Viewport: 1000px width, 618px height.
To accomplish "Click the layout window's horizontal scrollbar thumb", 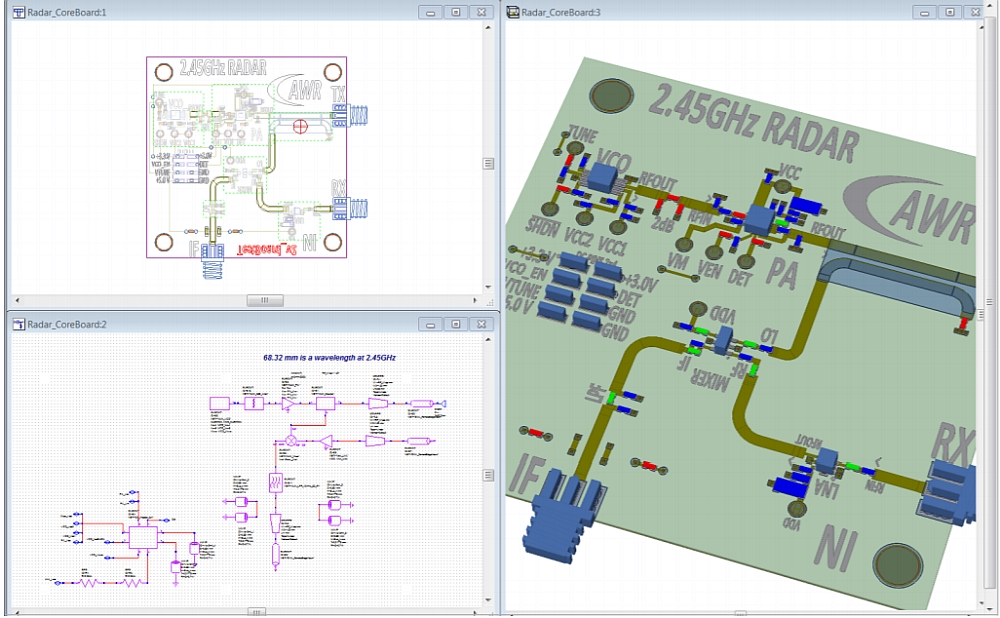I will 265,300.
